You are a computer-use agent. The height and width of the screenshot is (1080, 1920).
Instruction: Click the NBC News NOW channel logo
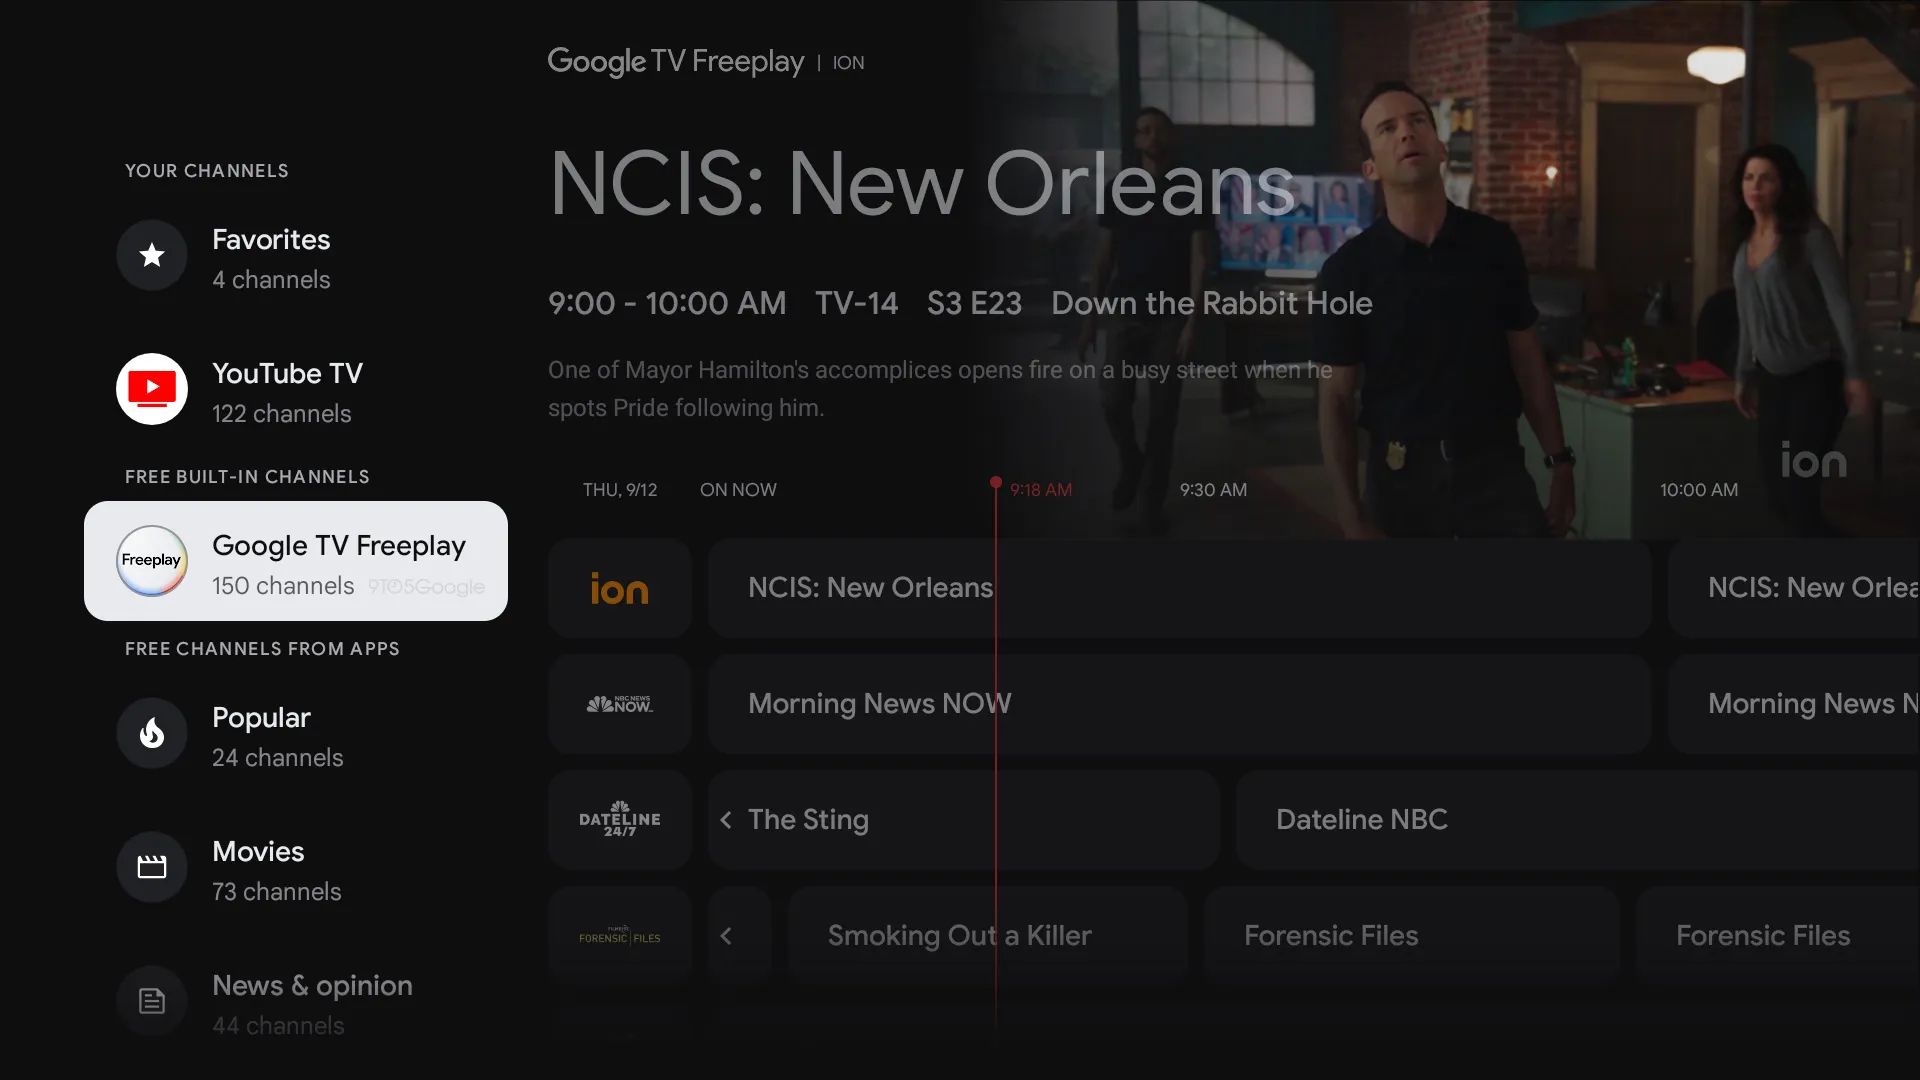click(x=620, y=702)
